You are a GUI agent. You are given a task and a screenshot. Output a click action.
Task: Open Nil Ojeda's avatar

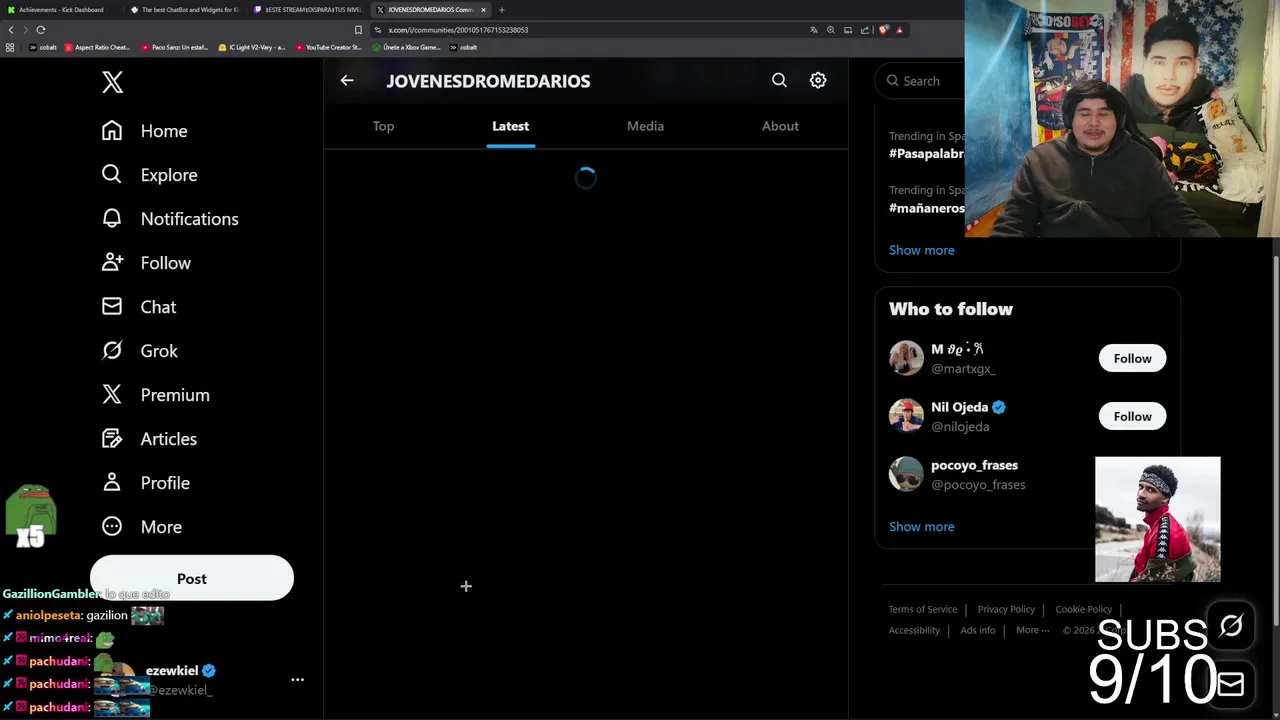(x=906, y=416)
